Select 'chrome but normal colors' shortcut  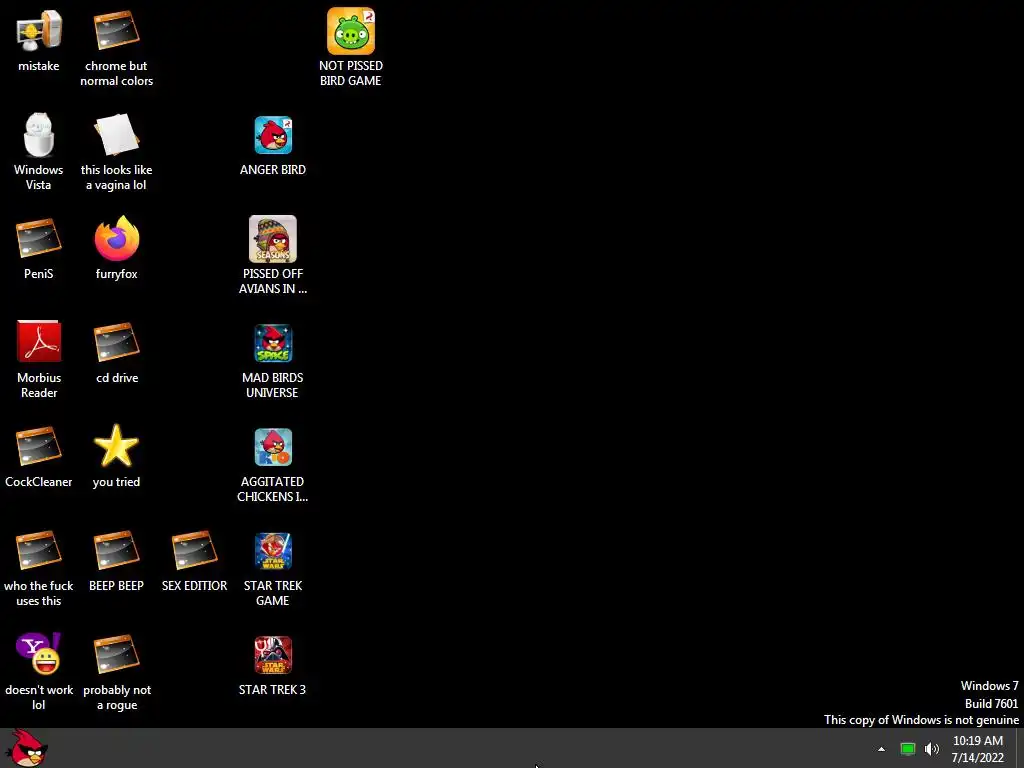(116, 31)
